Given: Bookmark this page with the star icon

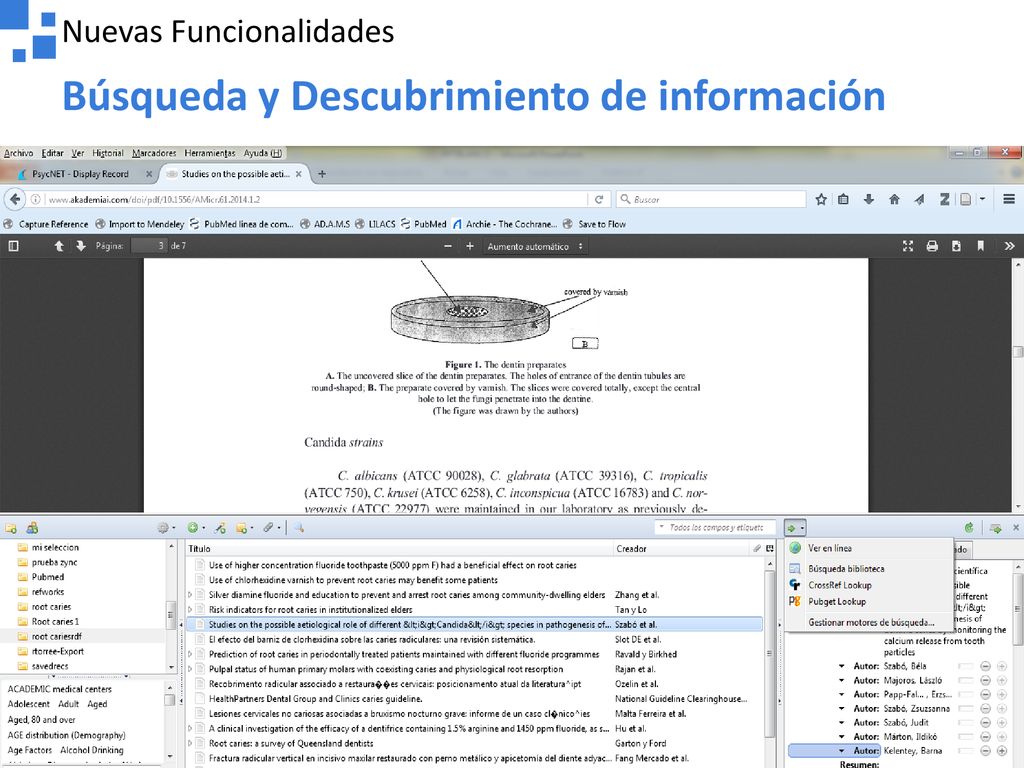Looking at the screenshot, I should click(x=821, y=199).
